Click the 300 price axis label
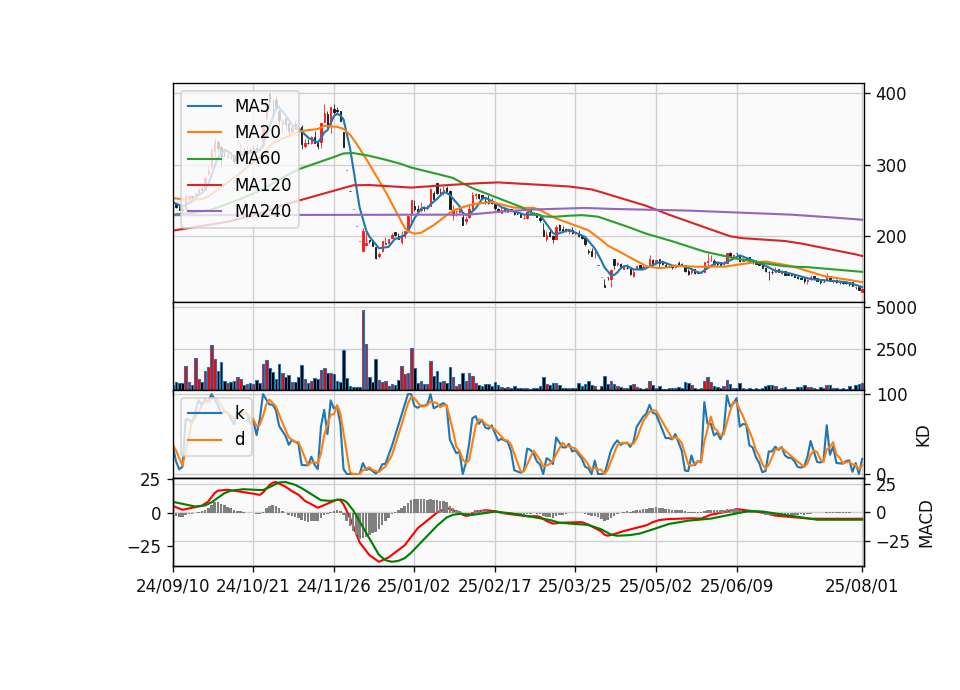960x690 pixels. click(891, 166)
